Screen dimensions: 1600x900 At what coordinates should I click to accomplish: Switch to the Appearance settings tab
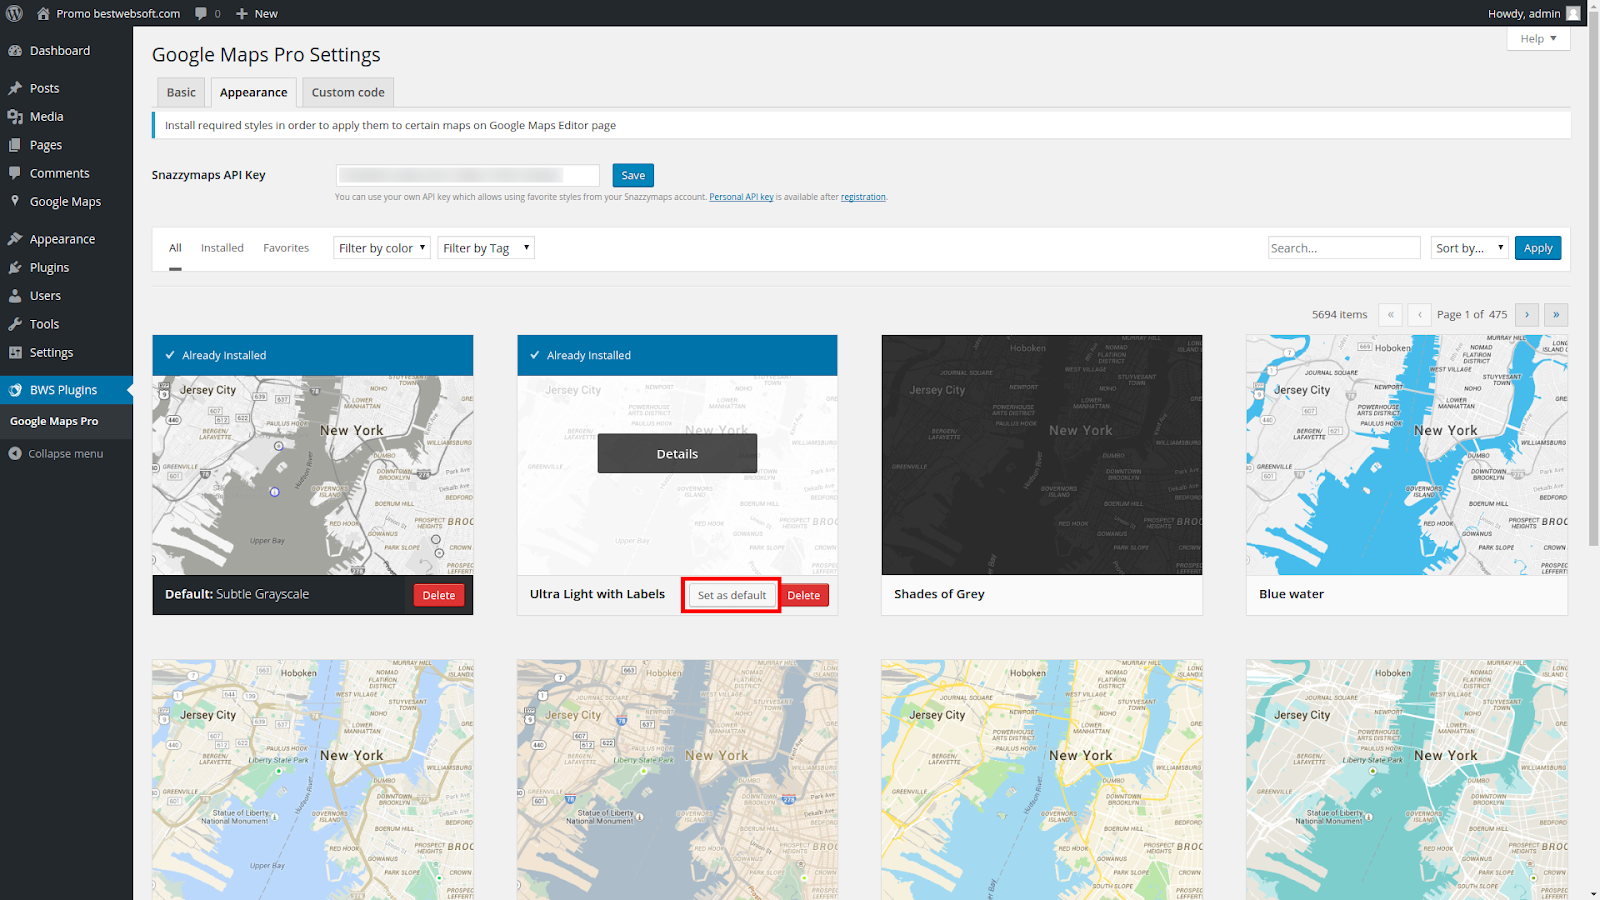pyautogui.click(x=253, y=92)
